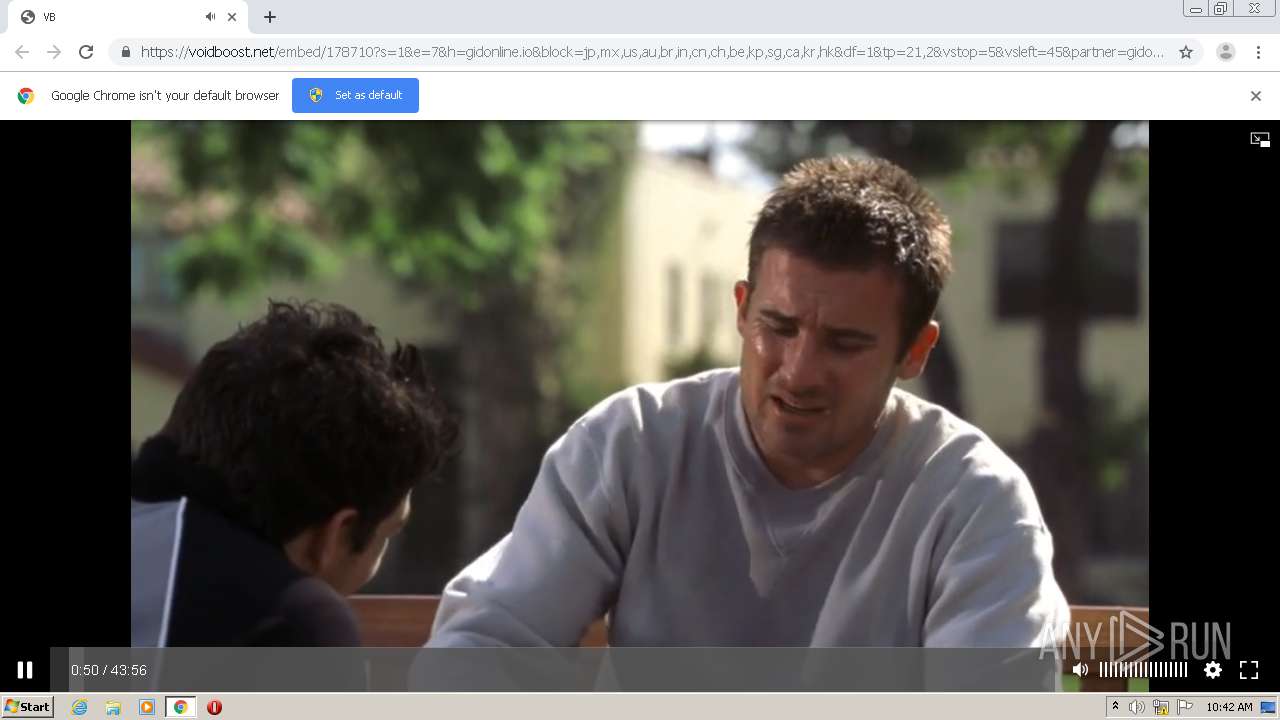
Task: Open Chrome three-dot menu
Action: (1259, 52)
